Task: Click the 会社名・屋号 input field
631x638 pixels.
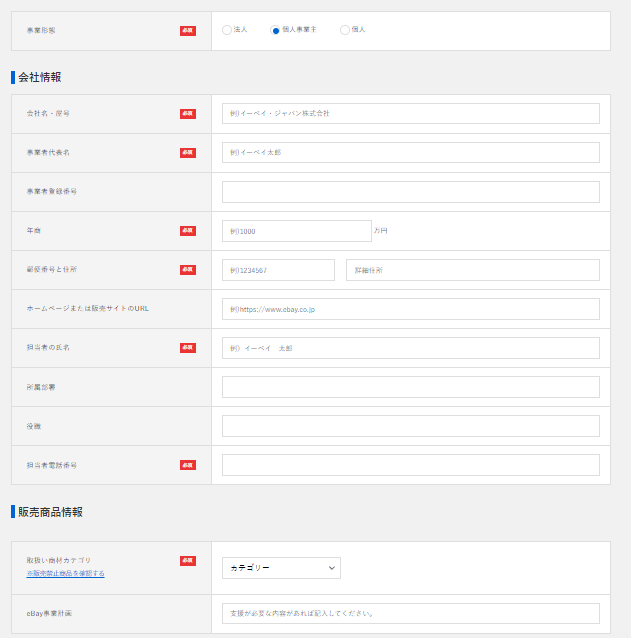Action: 410,114
